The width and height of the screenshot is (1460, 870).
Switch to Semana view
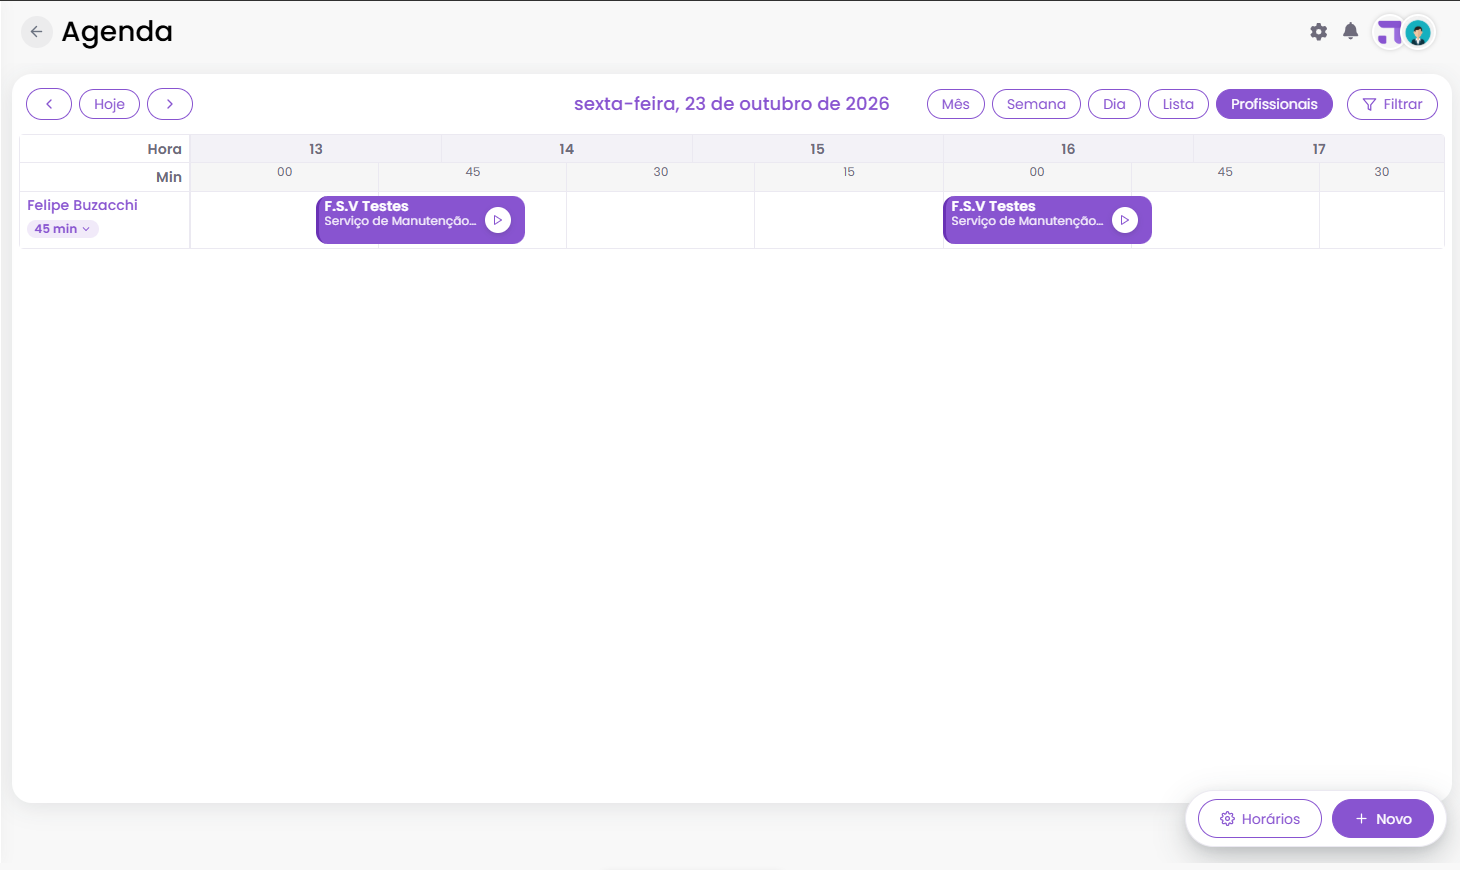click(1036, 104)
